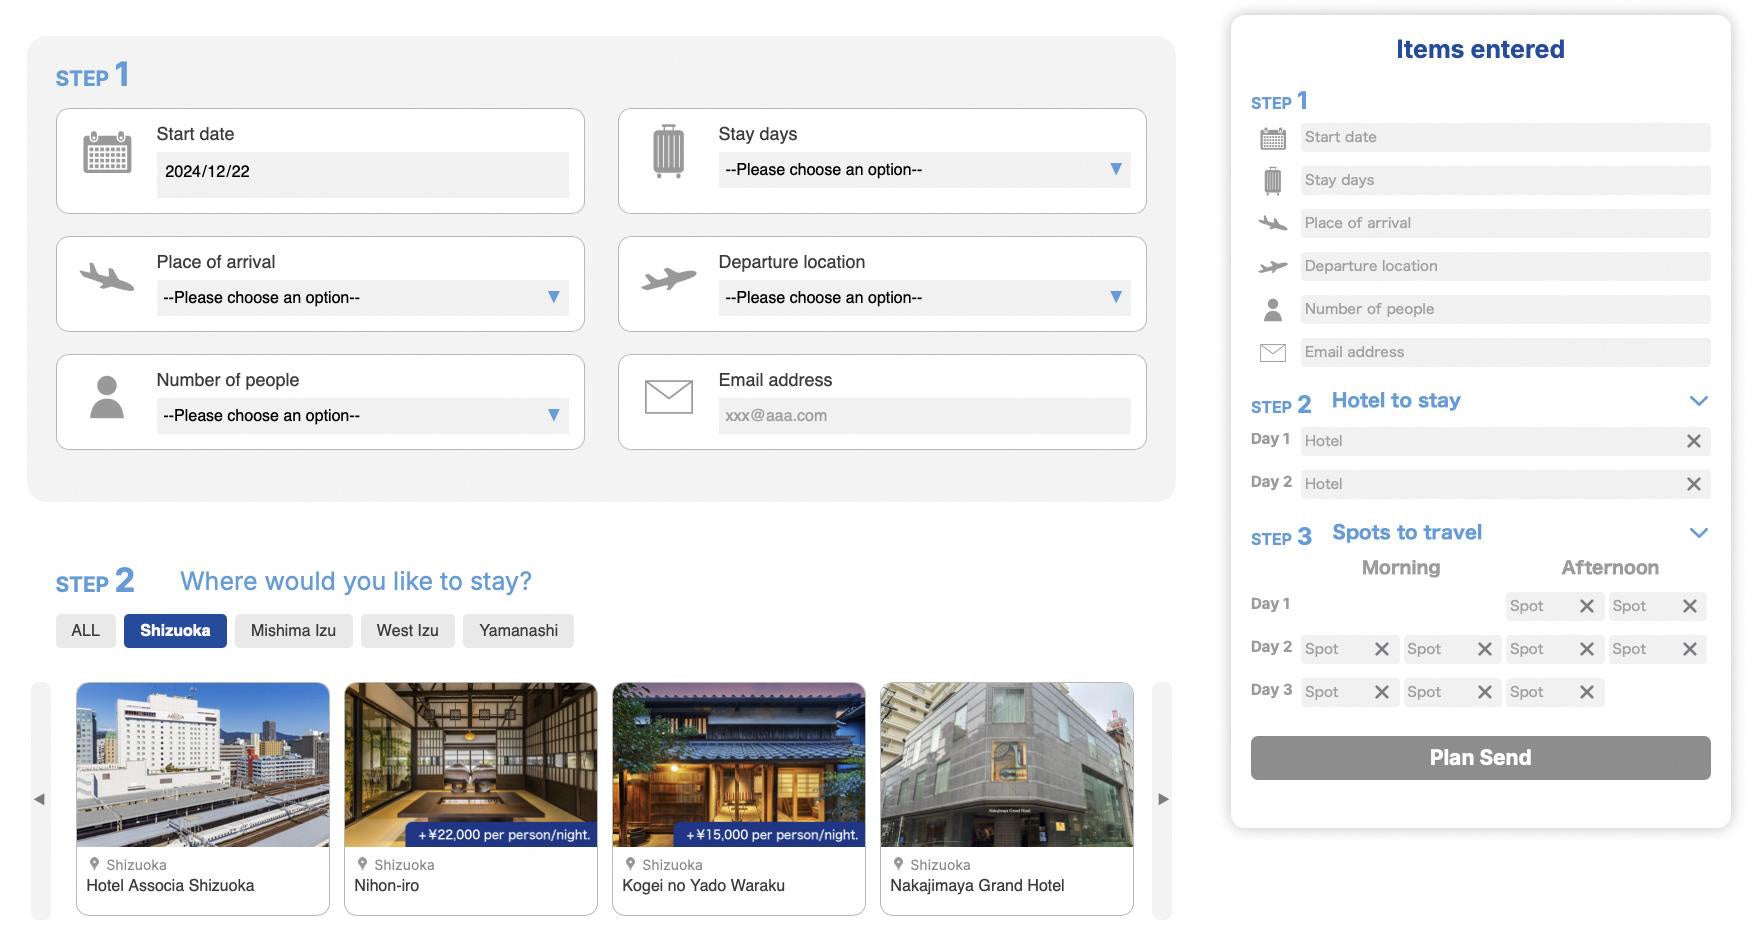Select the Kogei no Yado Waraku photo
The height and width of the screenshot is (940, 1763).
[x=739, y=765]
